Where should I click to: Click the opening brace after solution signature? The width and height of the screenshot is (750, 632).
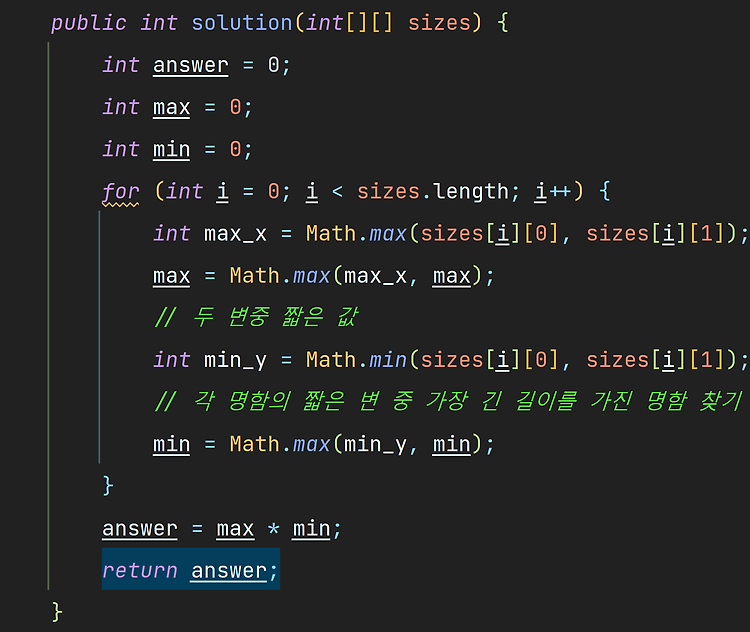click(x=503, y=23)
